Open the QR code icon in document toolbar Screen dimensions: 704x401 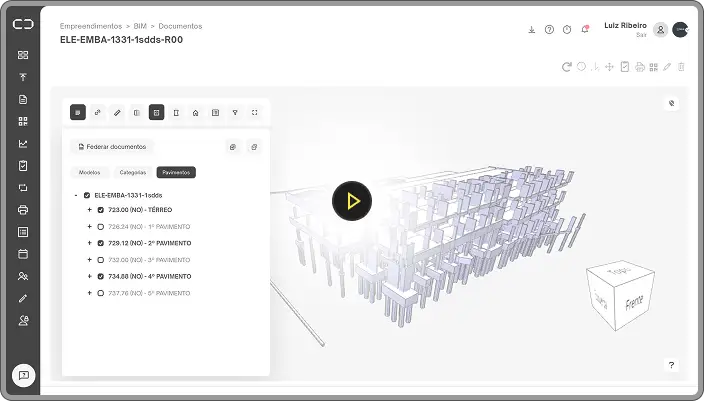pyautogui.click(x=653, y=67)
